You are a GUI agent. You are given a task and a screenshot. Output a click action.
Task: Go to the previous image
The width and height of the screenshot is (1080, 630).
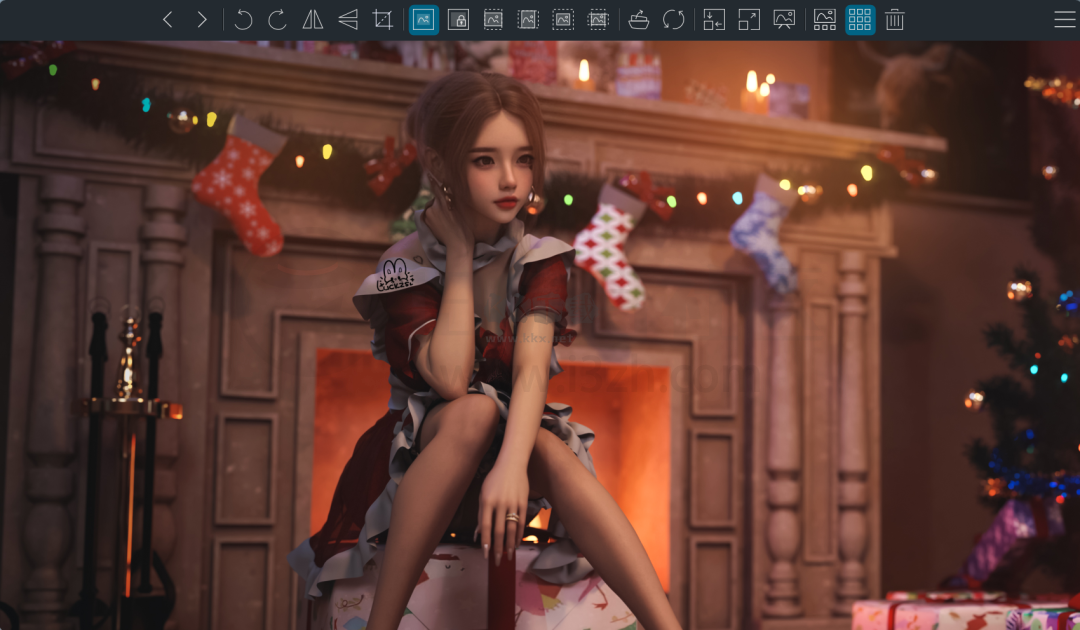168,19
